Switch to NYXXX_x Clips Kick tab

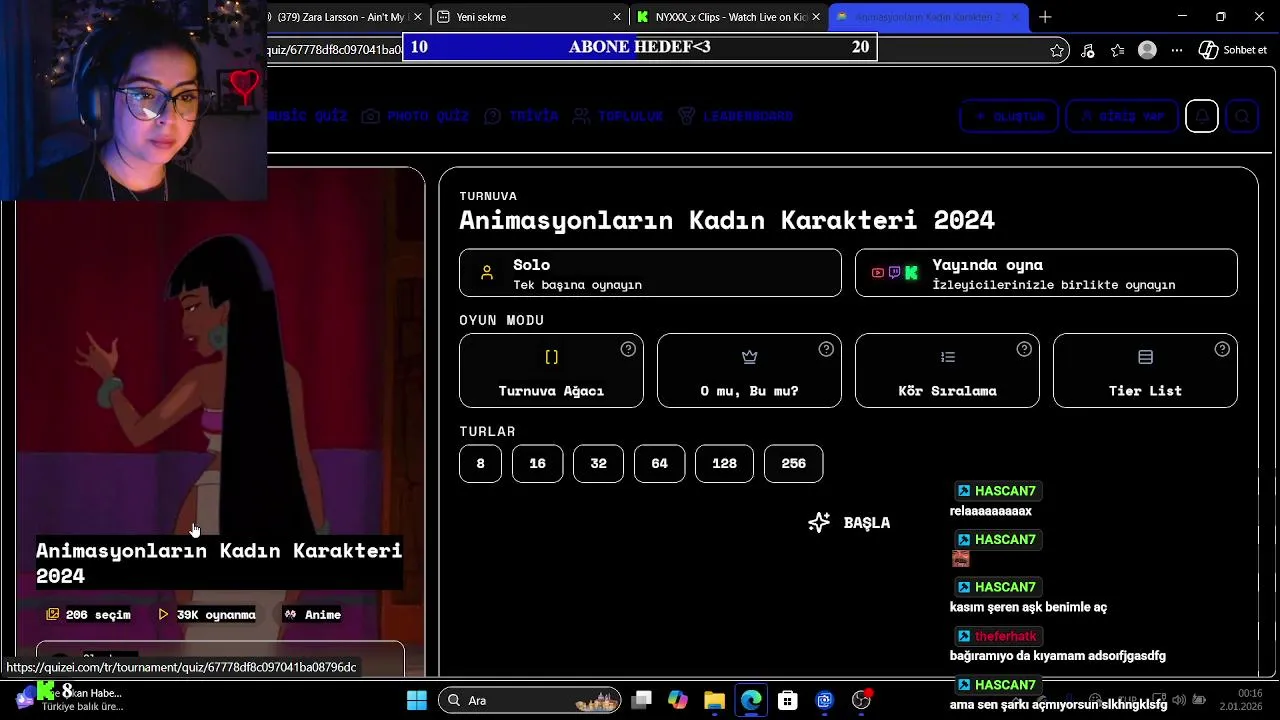coord(728,17)
